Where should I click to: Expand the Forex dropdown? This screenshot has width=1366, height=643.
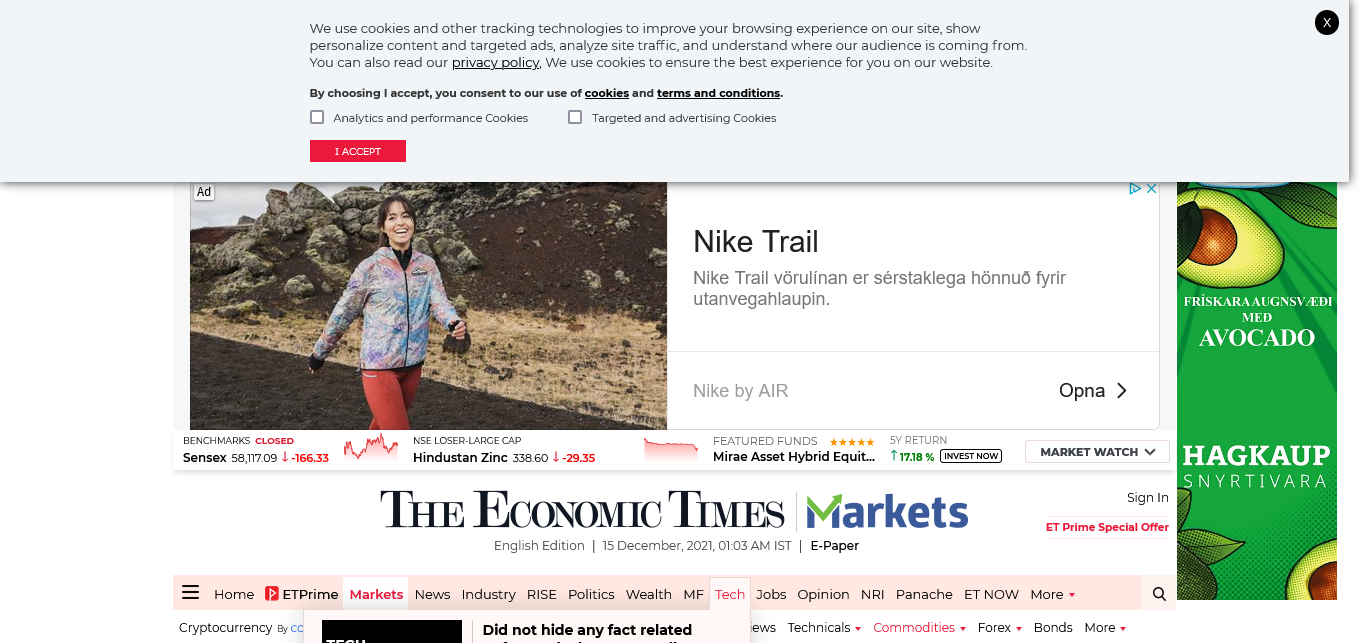coord(999,628)
